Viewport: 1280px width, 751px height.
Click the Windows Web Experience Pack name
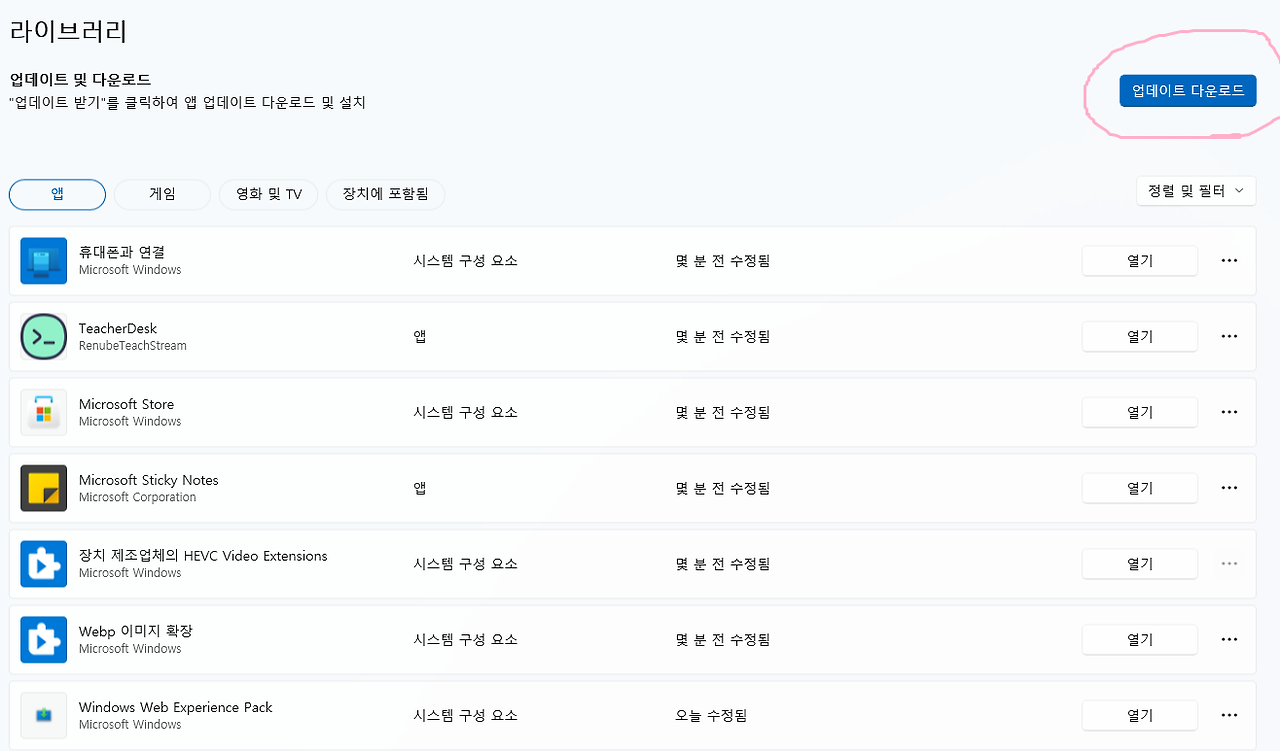pyautogui.click(x=176, y=707)
